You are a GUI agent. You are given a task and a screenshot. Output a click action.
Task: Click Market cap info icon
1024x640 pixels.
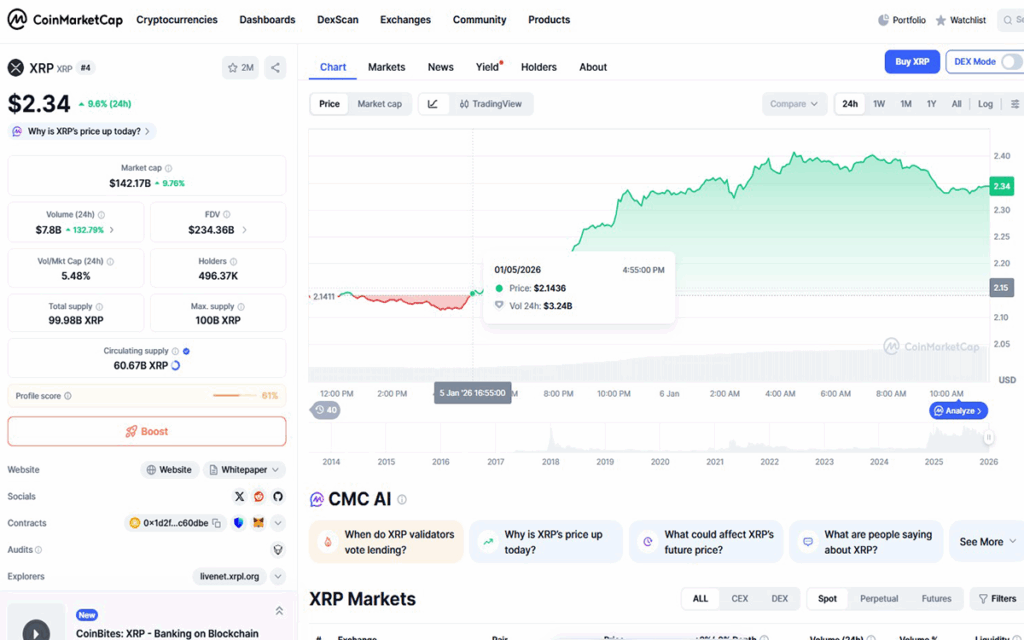click(168, 168)
